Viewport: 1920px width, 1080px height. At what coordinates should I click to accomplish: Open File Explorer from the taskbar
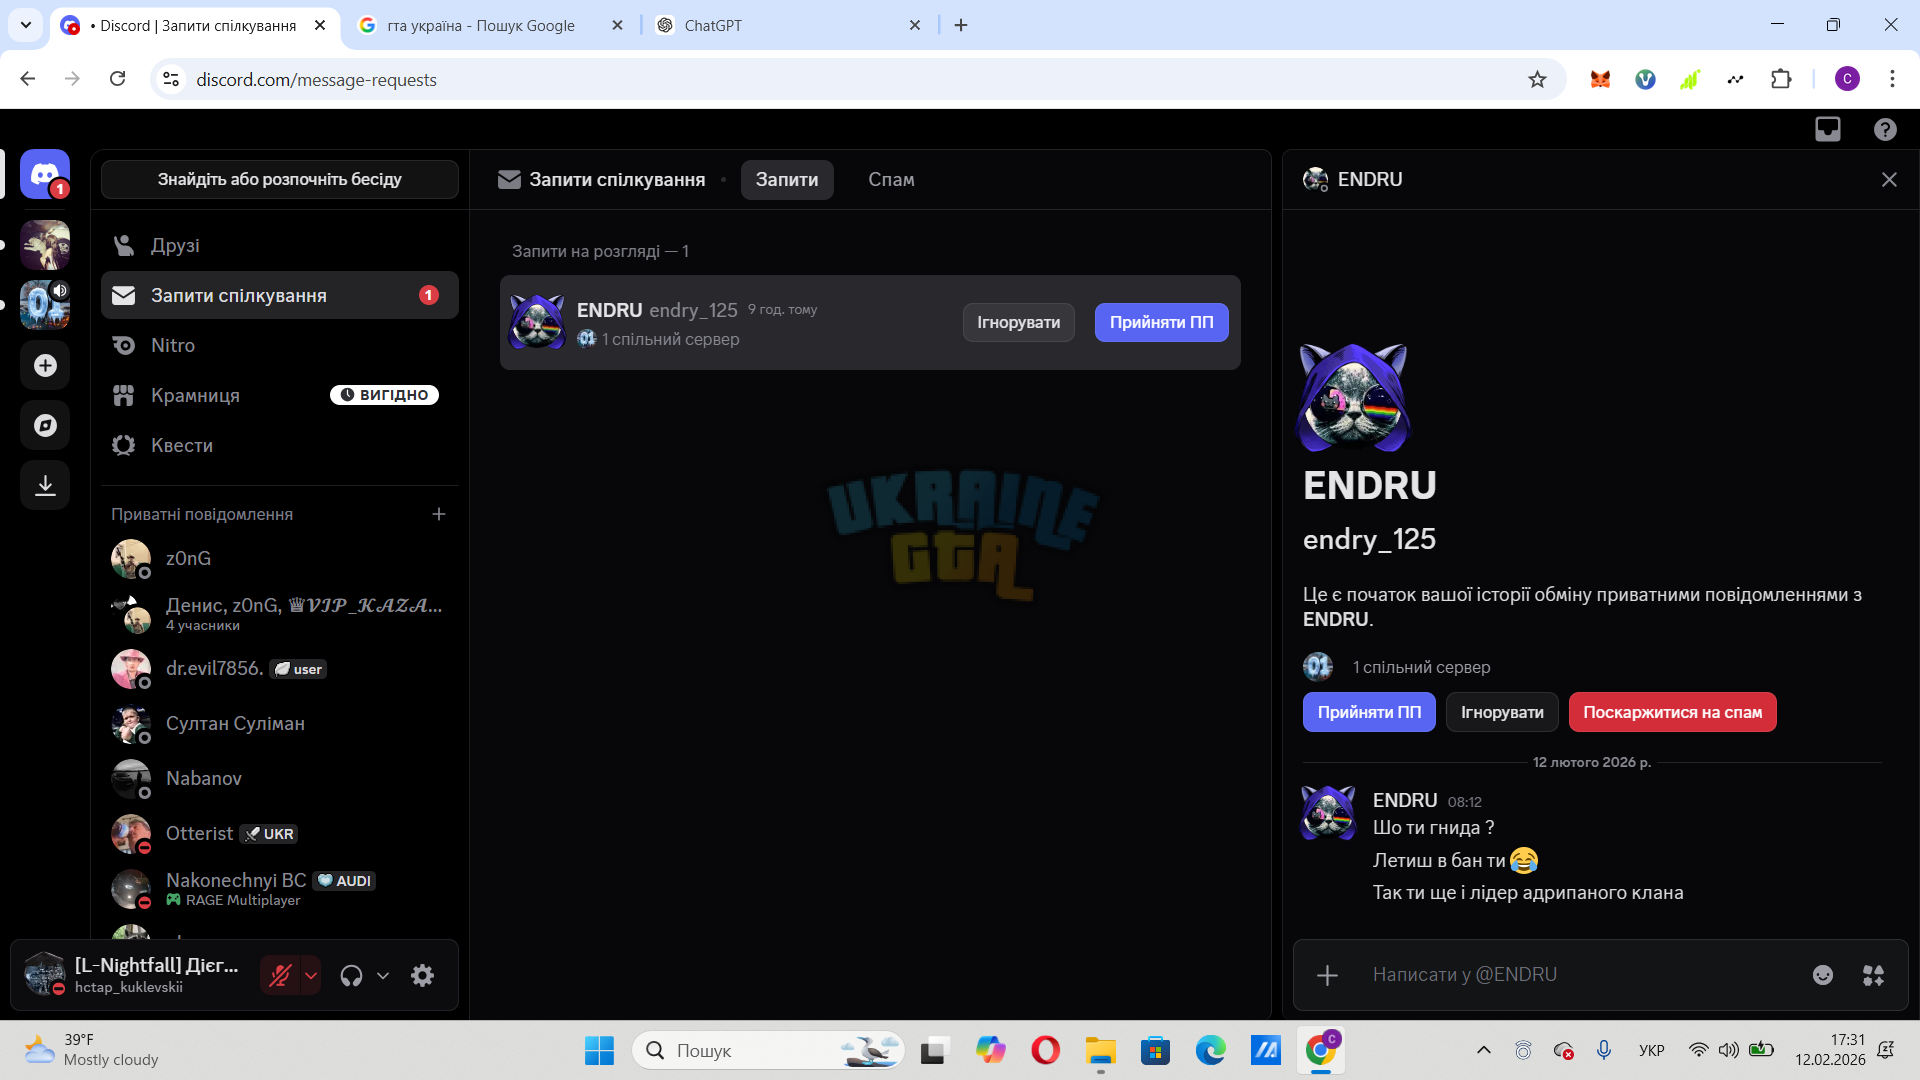pos(1100,1050)
